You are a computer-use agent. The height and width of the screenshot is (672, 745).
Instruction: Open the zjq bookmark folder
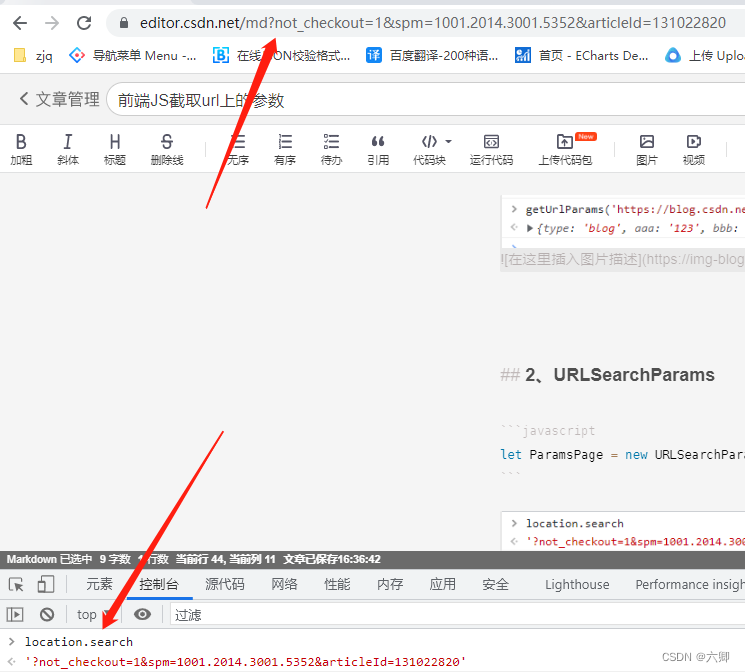pos(33,56)
